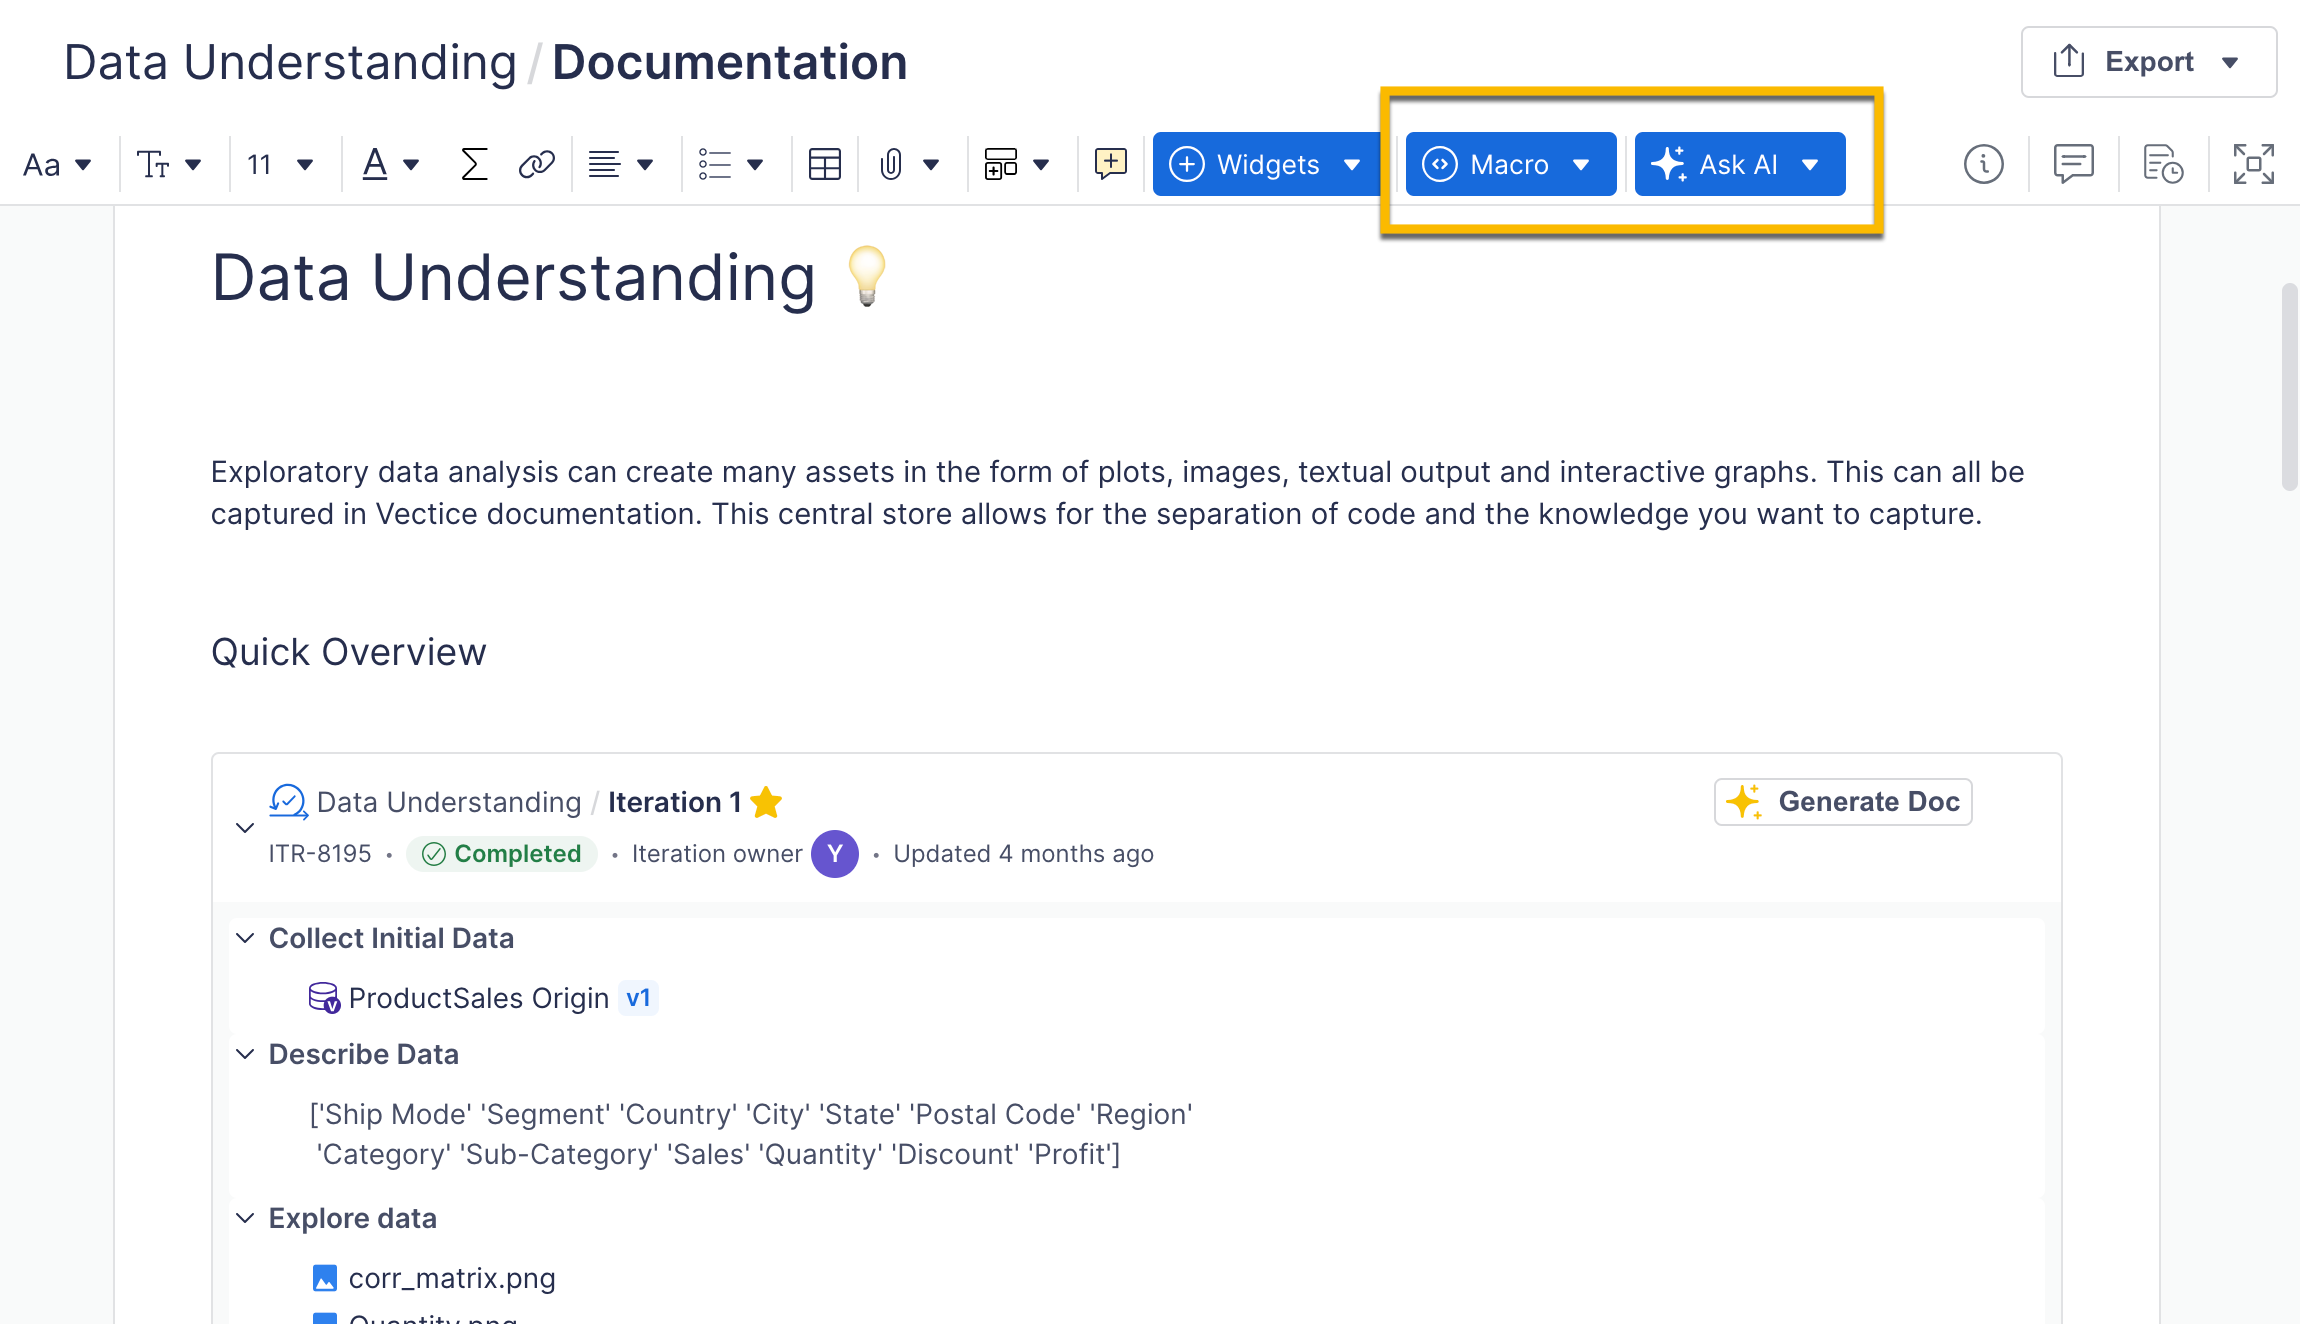Collapse the Describe Data section

(245, 1054)
